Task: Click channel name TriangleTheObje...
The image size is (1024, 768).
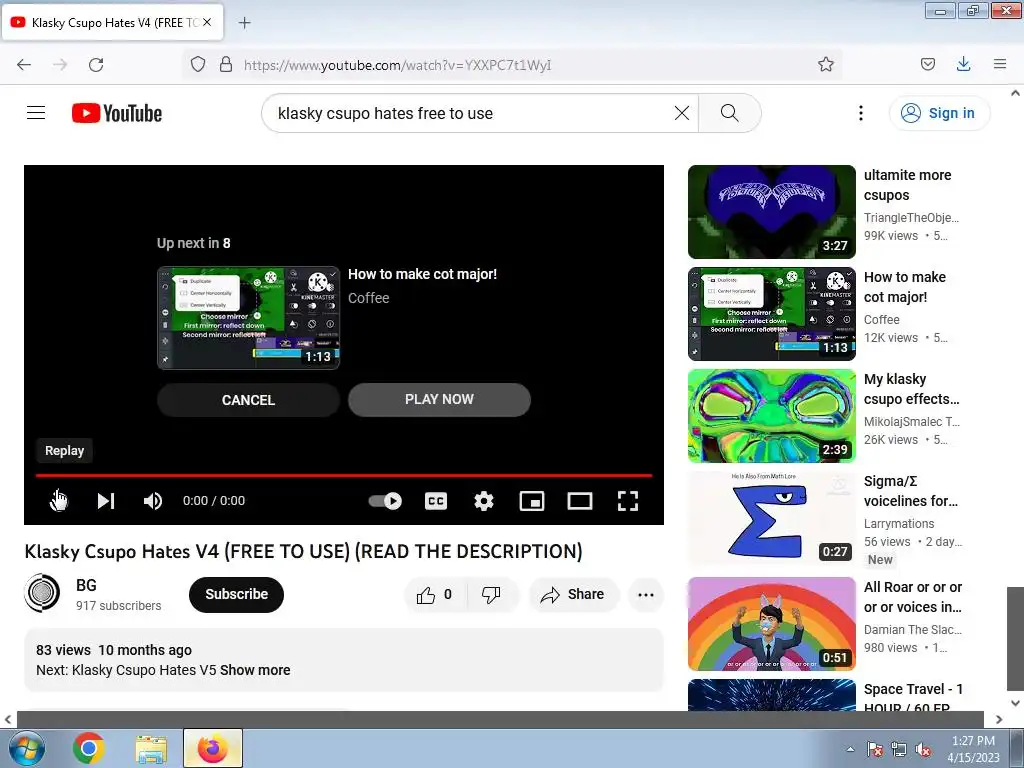Action: click(911, 217)
